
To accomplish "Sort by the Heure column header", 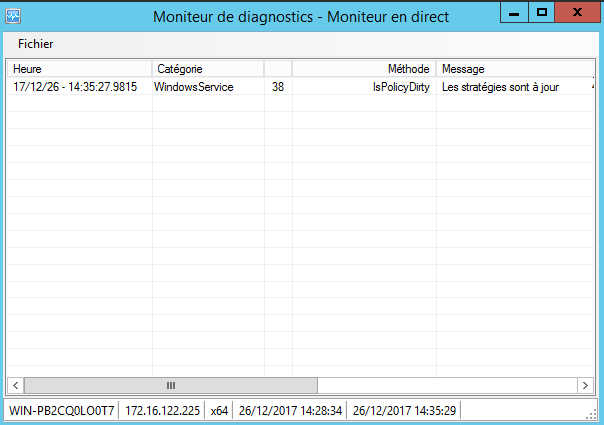I will (x=80, y=69).
